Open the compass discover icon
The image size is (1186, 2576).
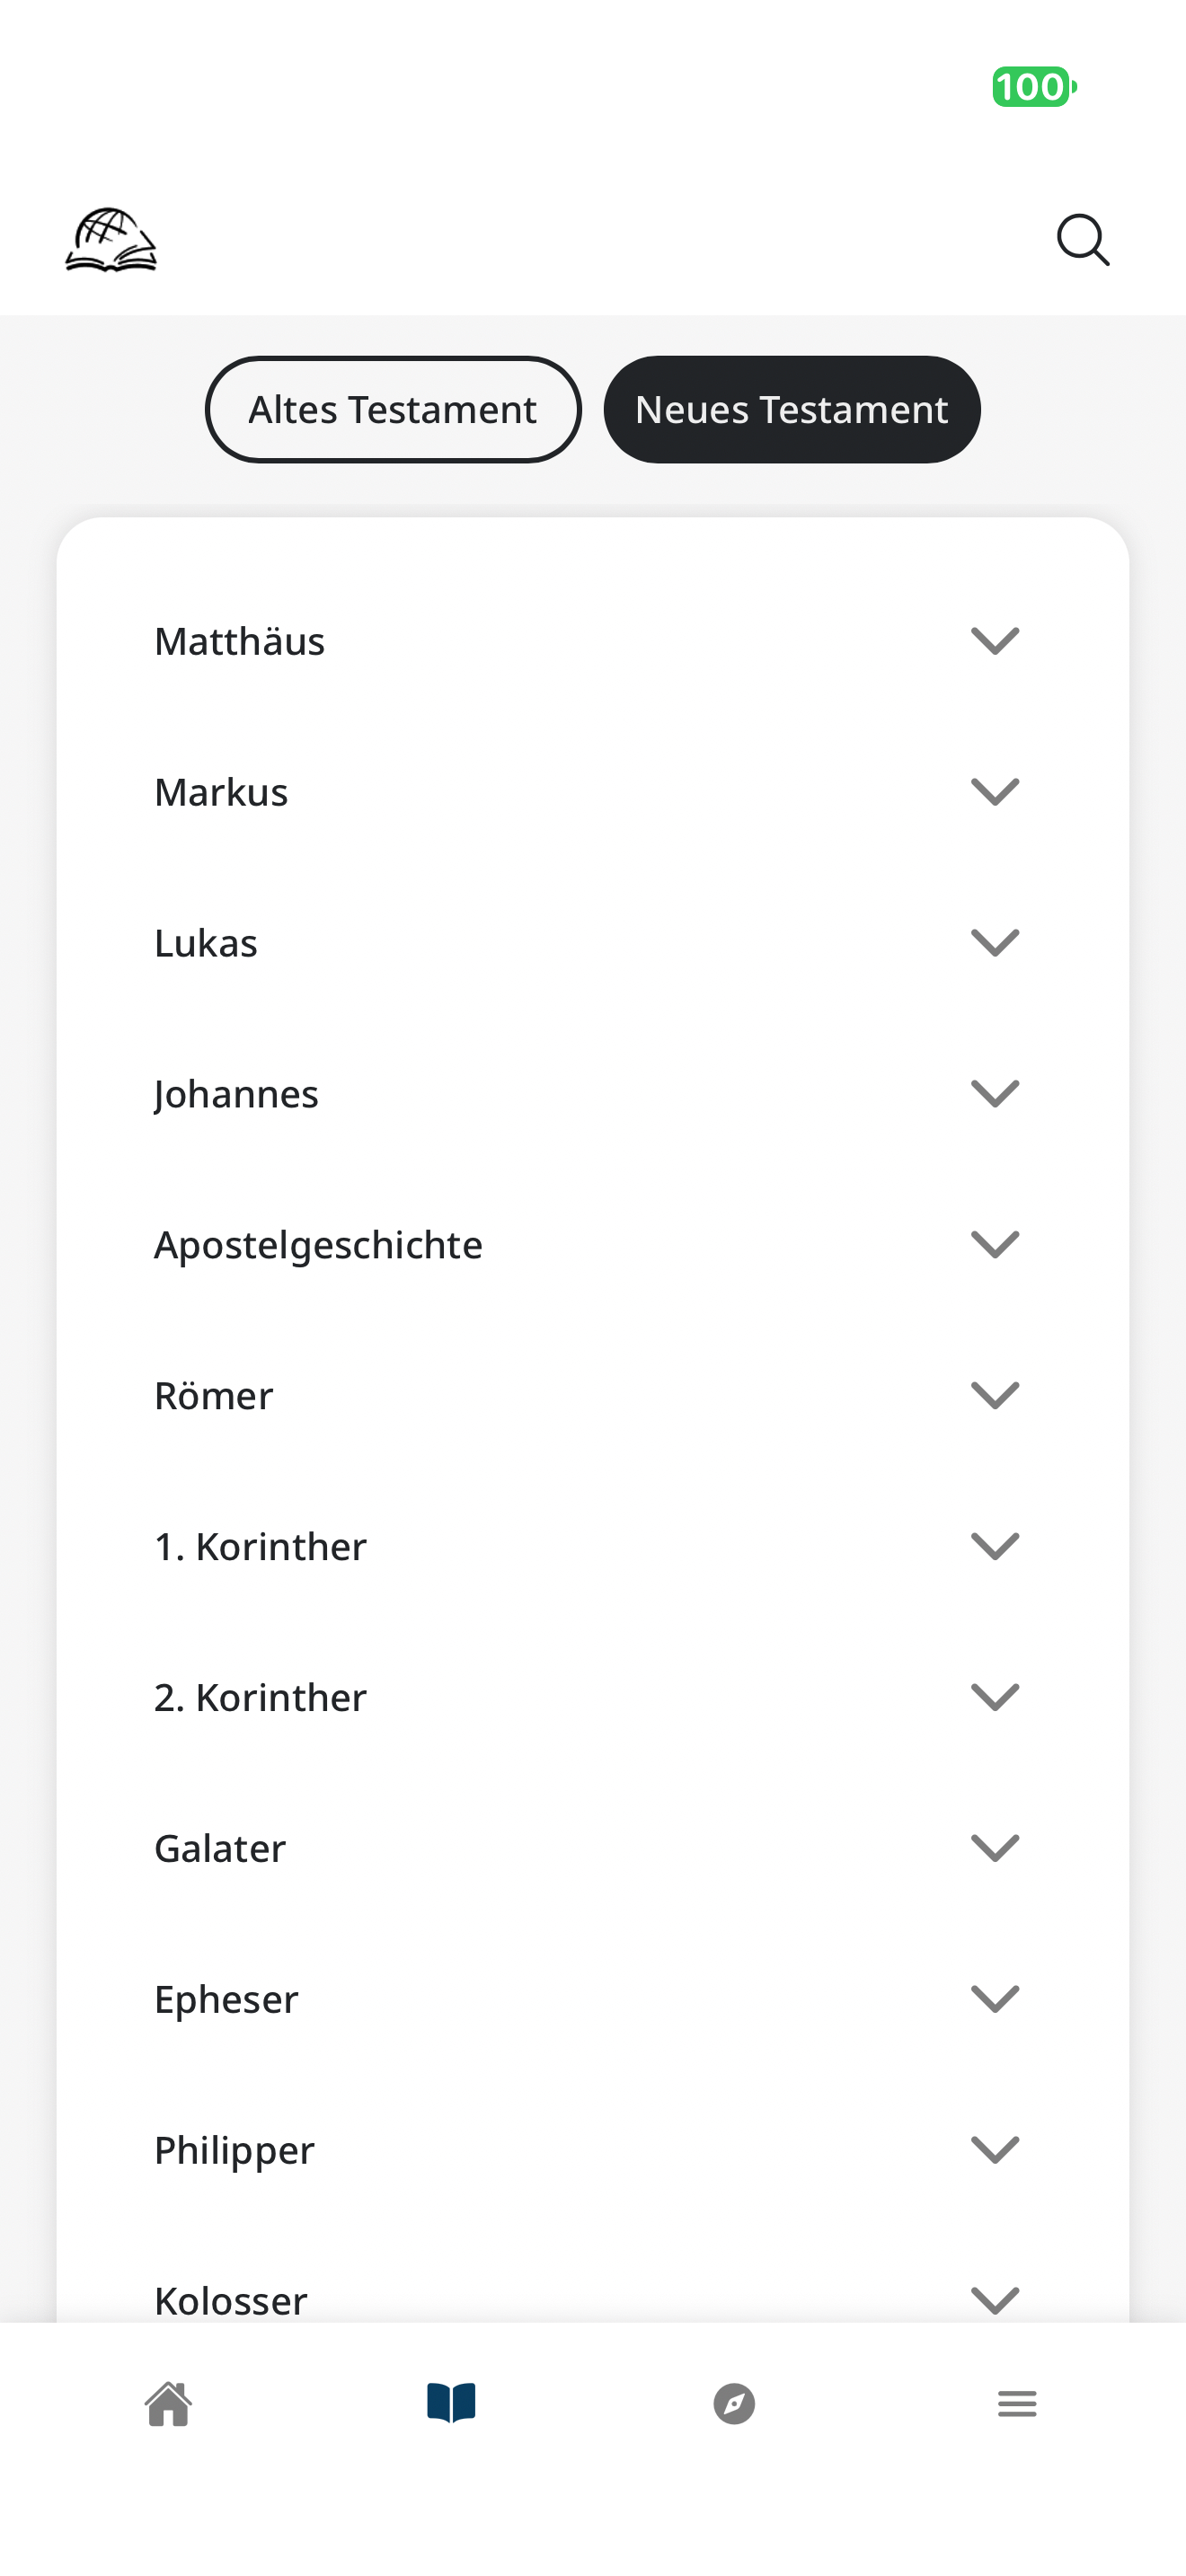pyautogui.click(x=734, y=2403)
